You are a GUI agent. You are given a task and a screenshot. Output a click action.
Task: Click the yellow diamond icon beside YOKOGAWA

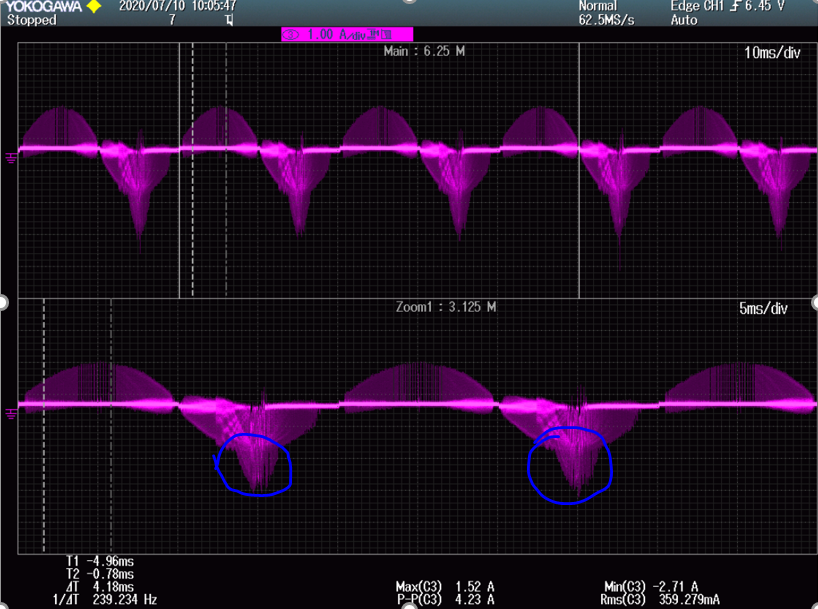click(x=94, y=6)
